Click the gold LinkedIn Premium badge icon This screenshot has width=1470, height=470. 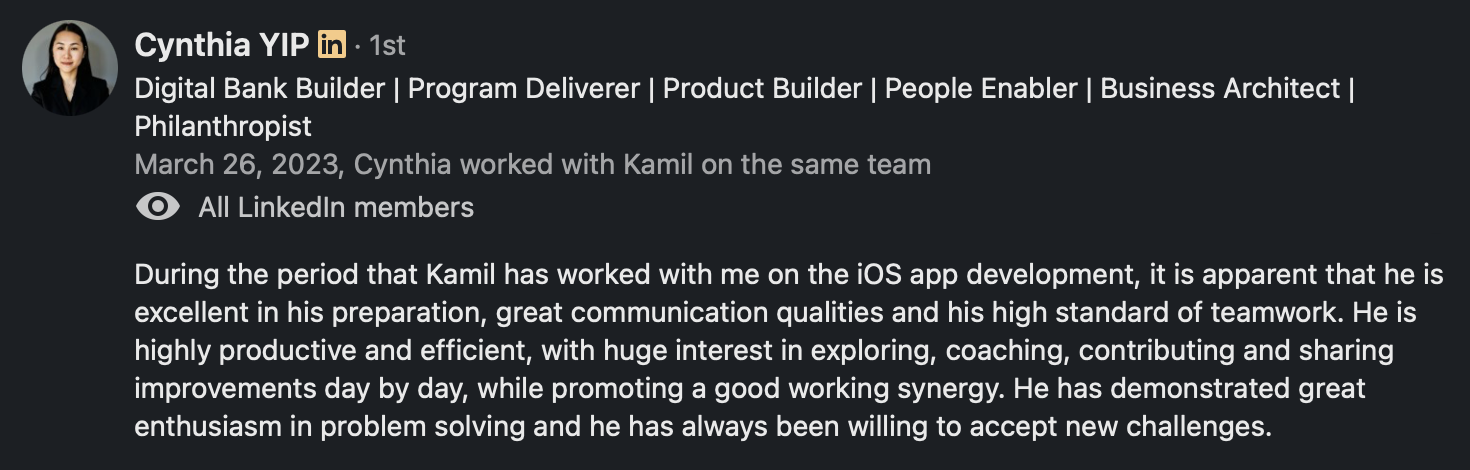coord(332,45)
